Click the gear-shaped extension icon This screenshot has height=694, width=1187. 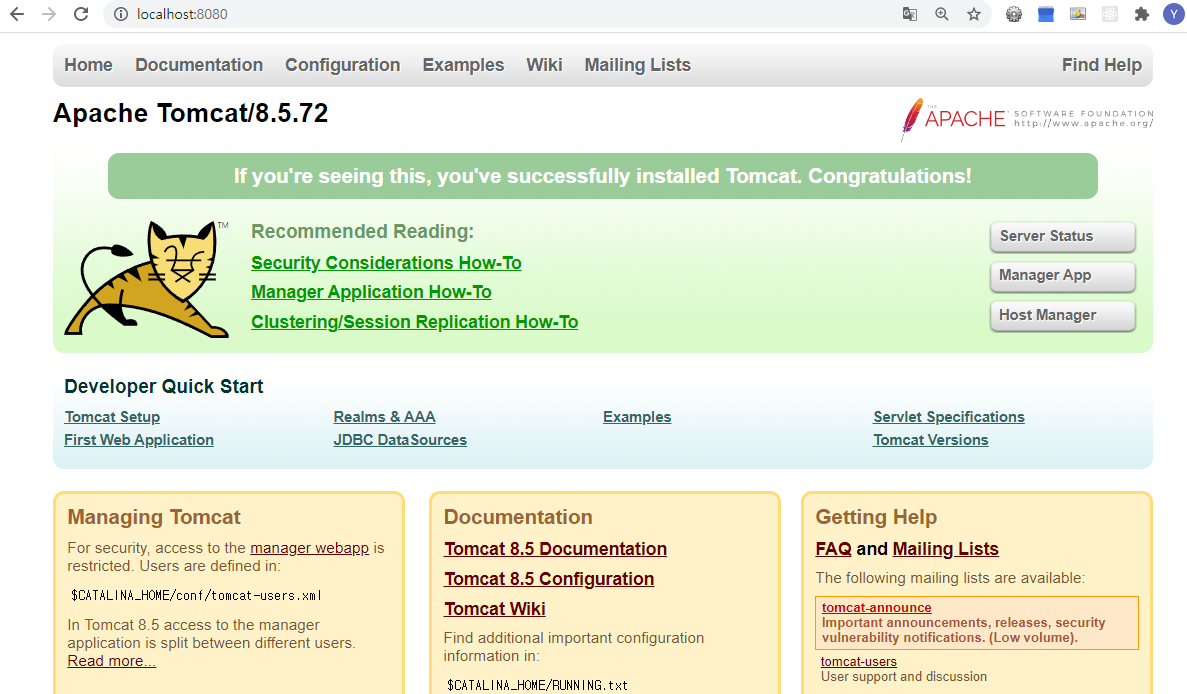(1014, 14)
